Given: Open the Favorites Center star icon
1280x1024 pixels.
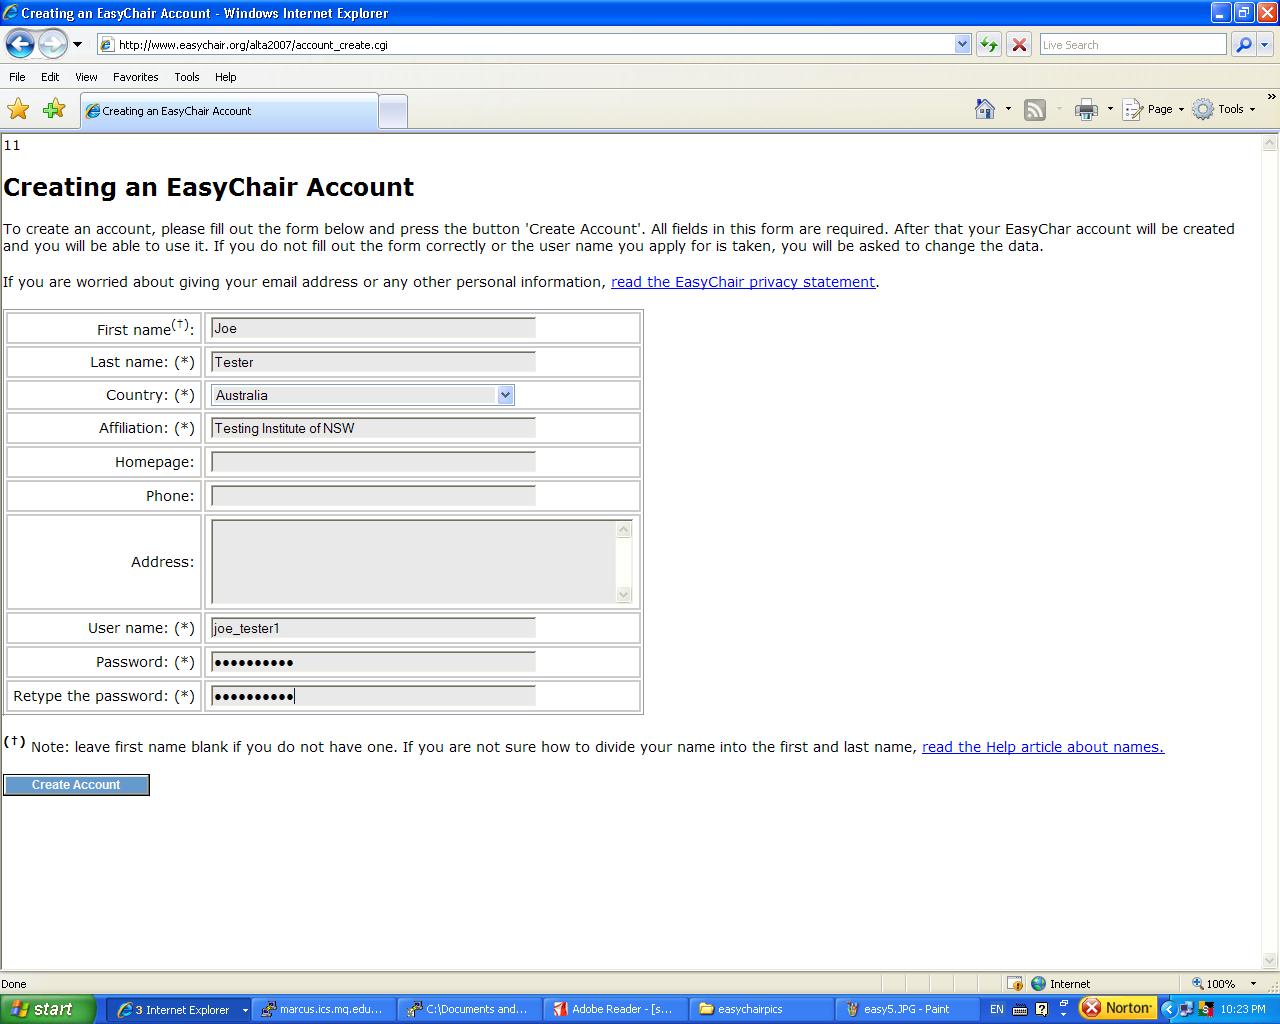Looking at the screenshot, I should pyautogui.click(x=18, y=109).
